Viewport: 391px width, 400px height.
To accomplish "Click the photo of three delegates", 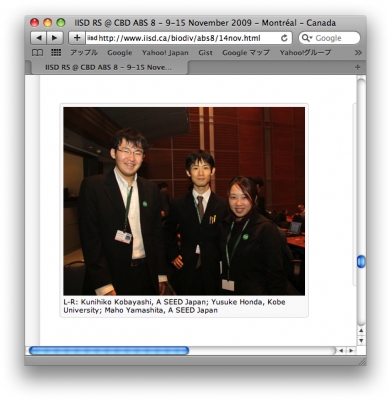I will coord(184,201).
